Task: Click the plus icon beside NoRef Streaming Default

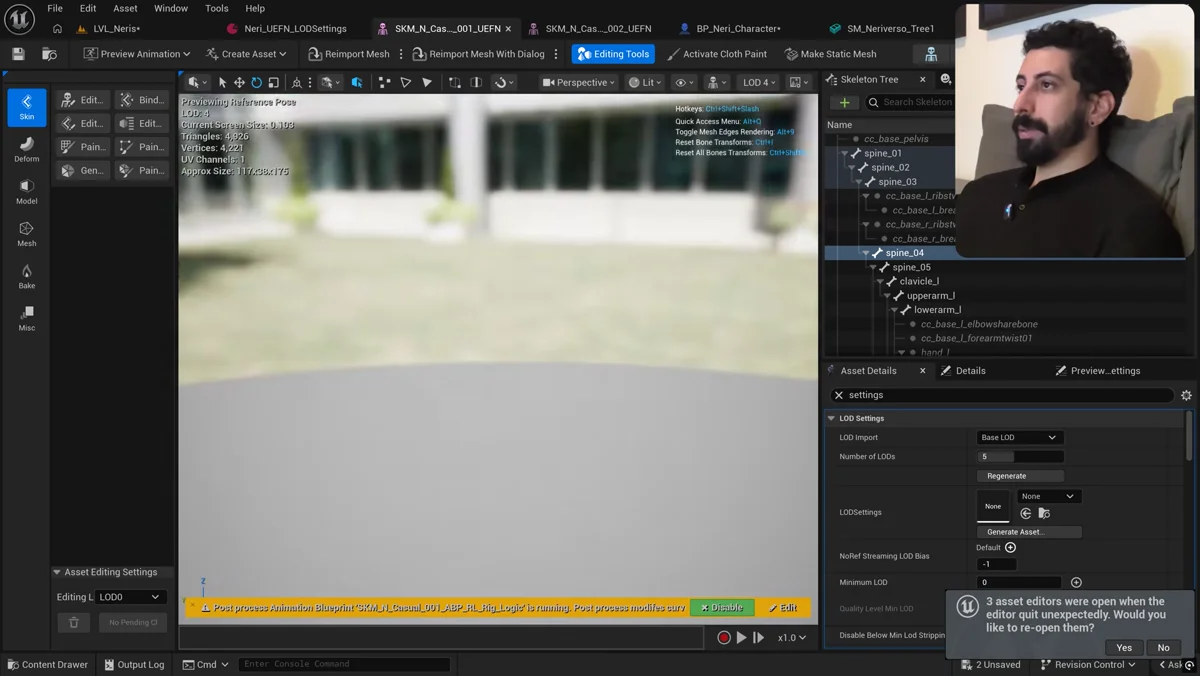Action: pos(1010,547)
